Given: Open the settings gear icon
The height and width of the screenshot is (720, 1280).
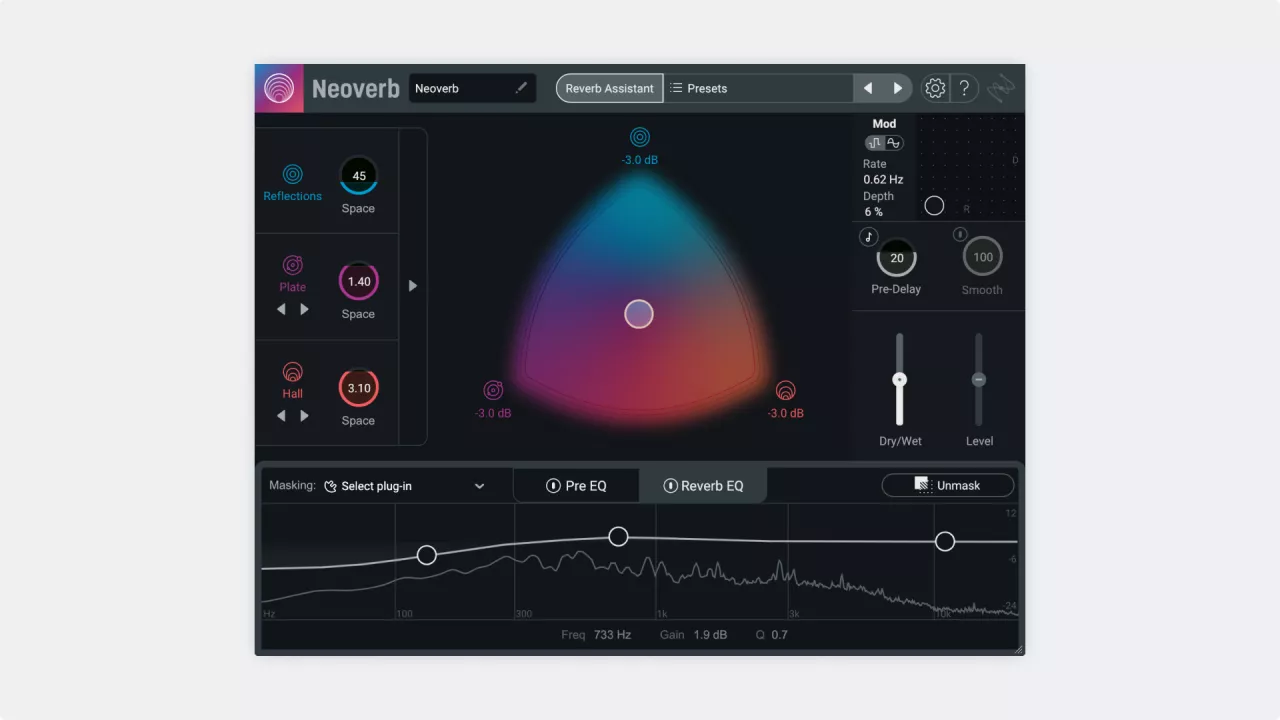Looking at the screenshot, I should coord(935,88).
